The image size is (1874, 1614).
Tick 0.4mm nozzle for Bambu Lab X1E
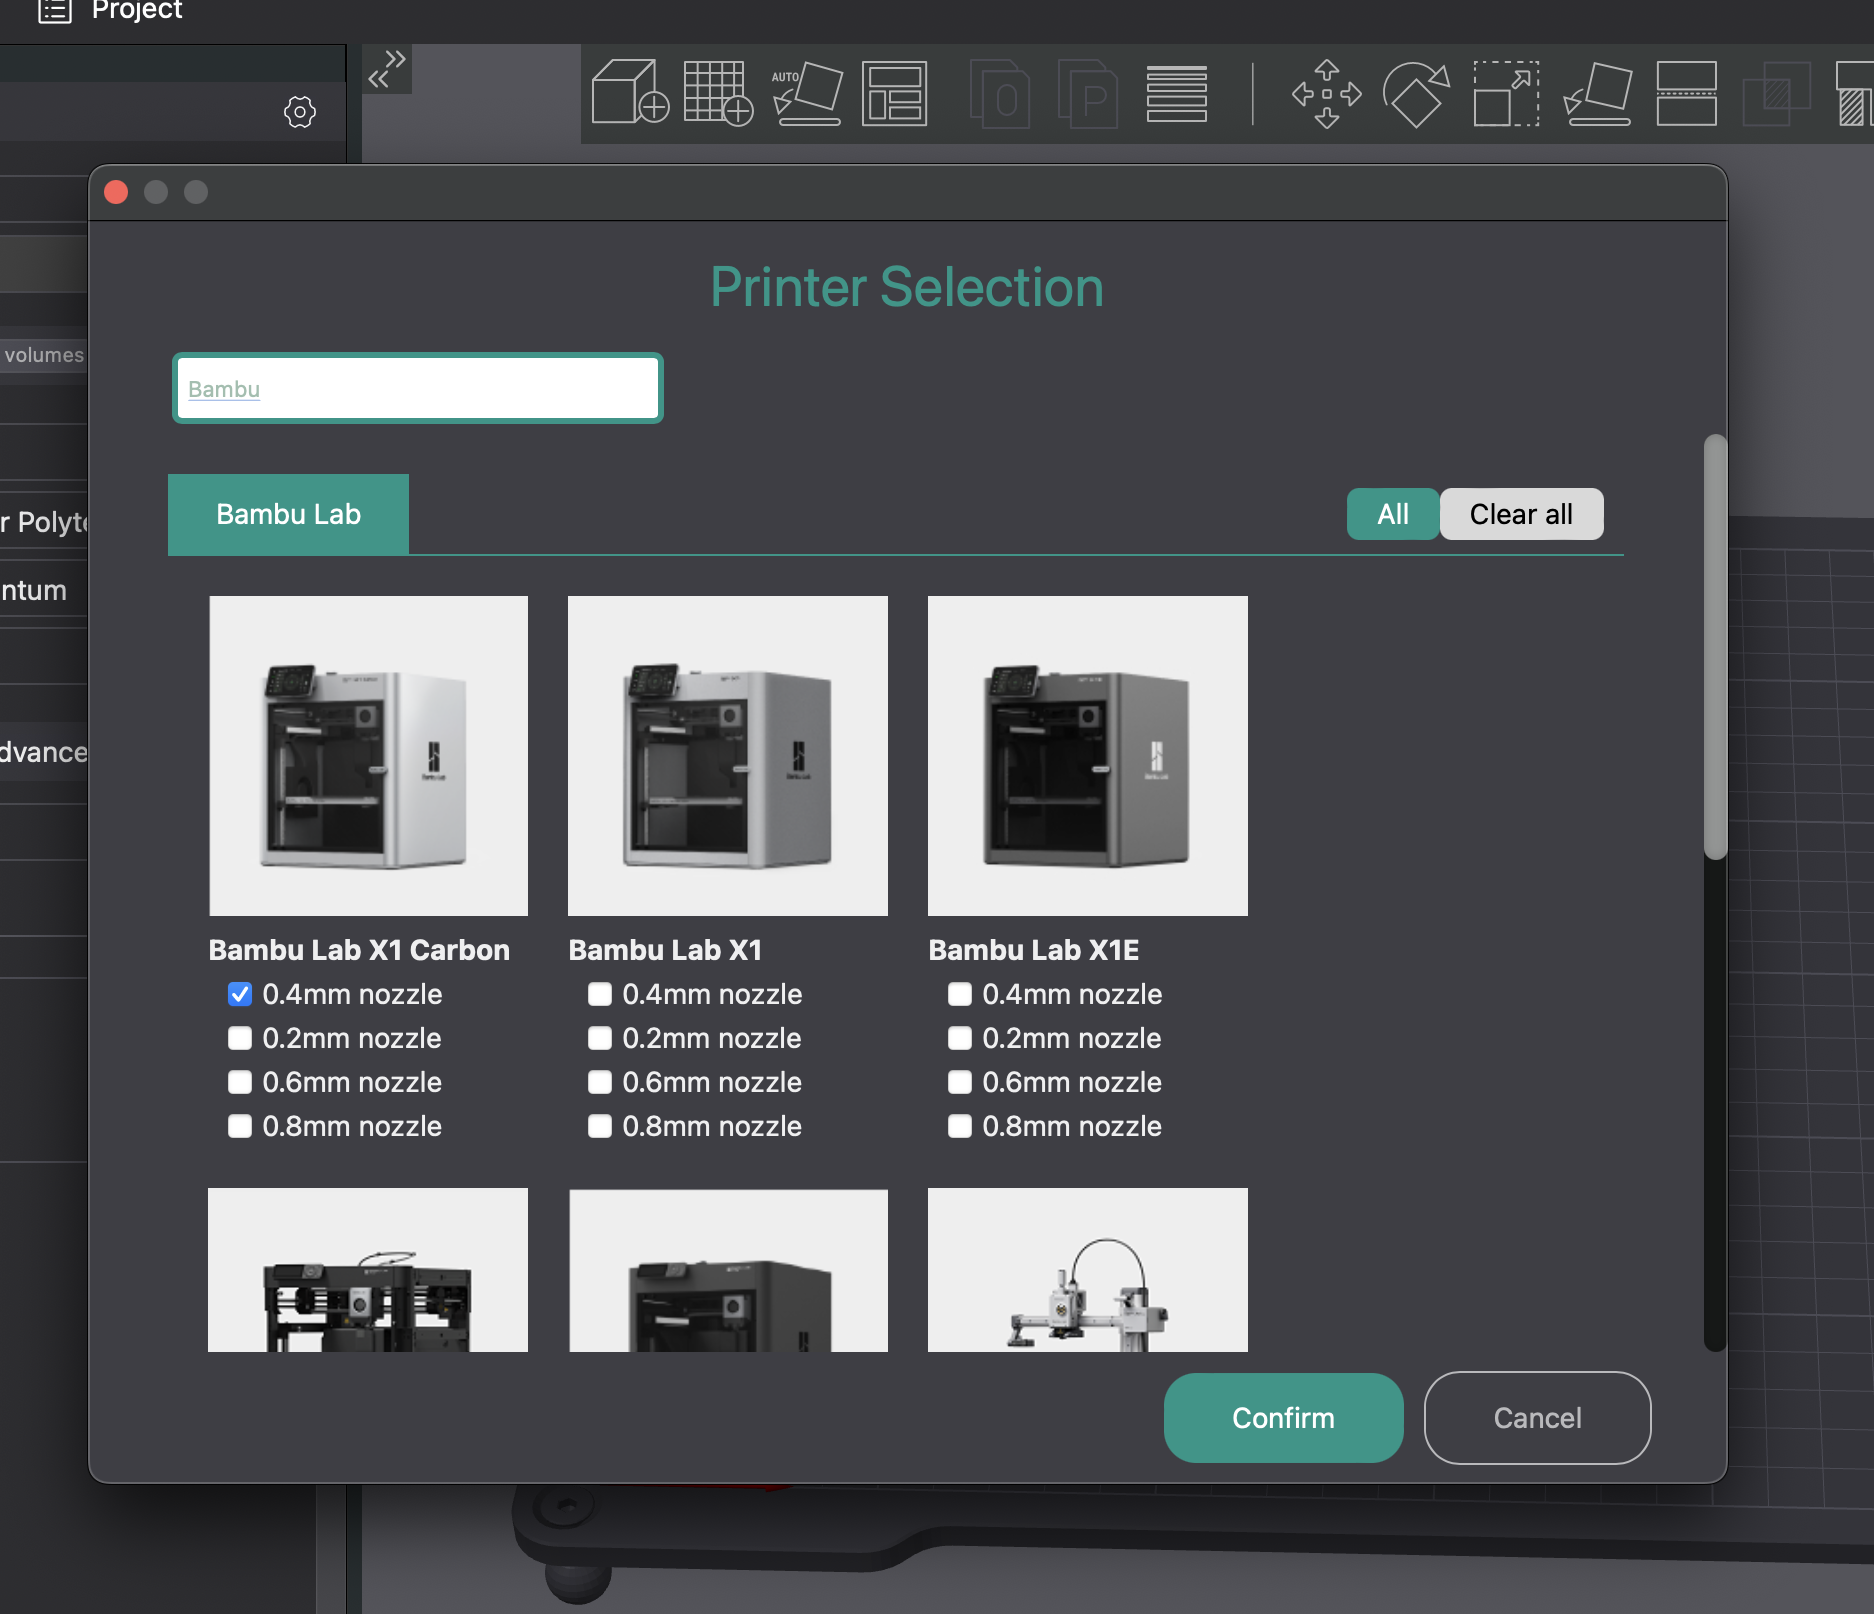[960, 994]
